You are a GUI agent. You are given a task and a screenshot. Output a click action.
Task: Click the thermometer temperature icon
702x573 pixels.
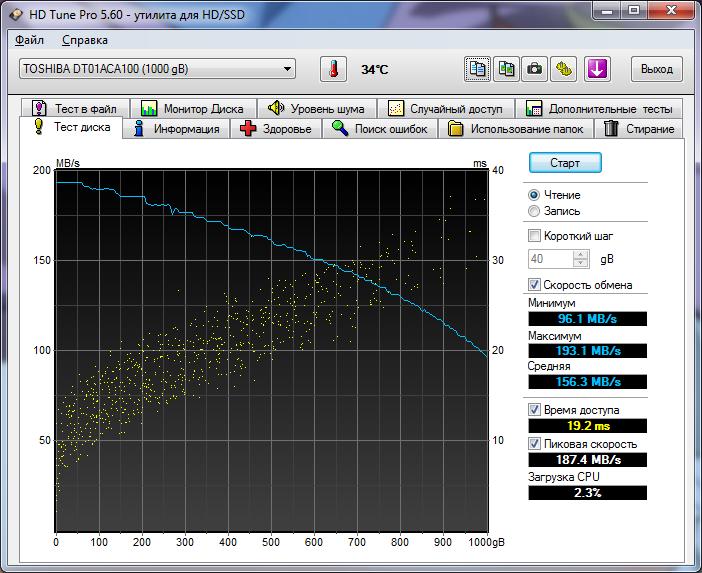point(332,69)
